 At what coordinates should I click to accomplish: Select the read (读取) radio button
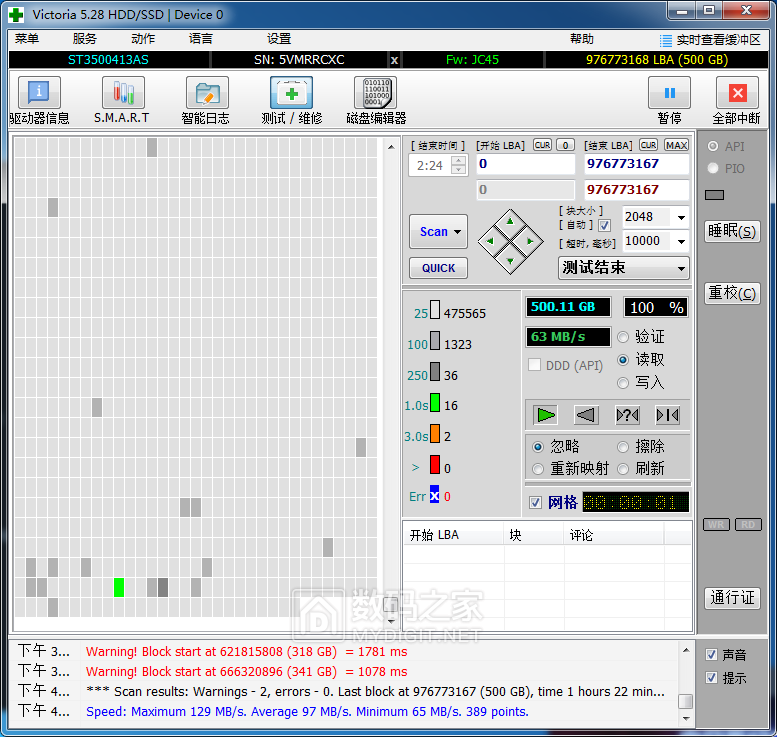tap(623, 360)
